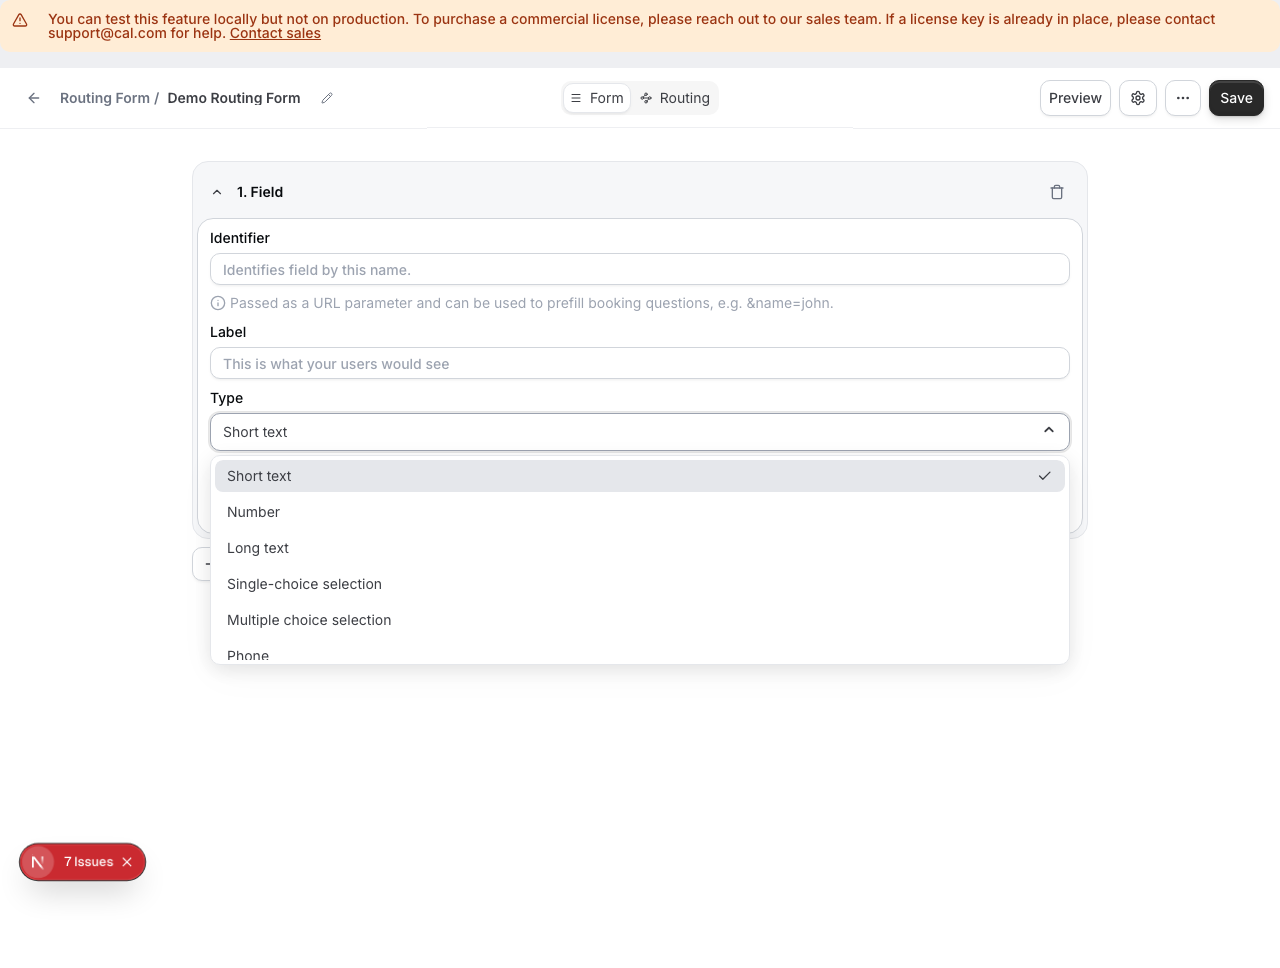Screen dimensions: 1280x968
Task: Click the info icon below Identifier field
Action: [218, 303]
